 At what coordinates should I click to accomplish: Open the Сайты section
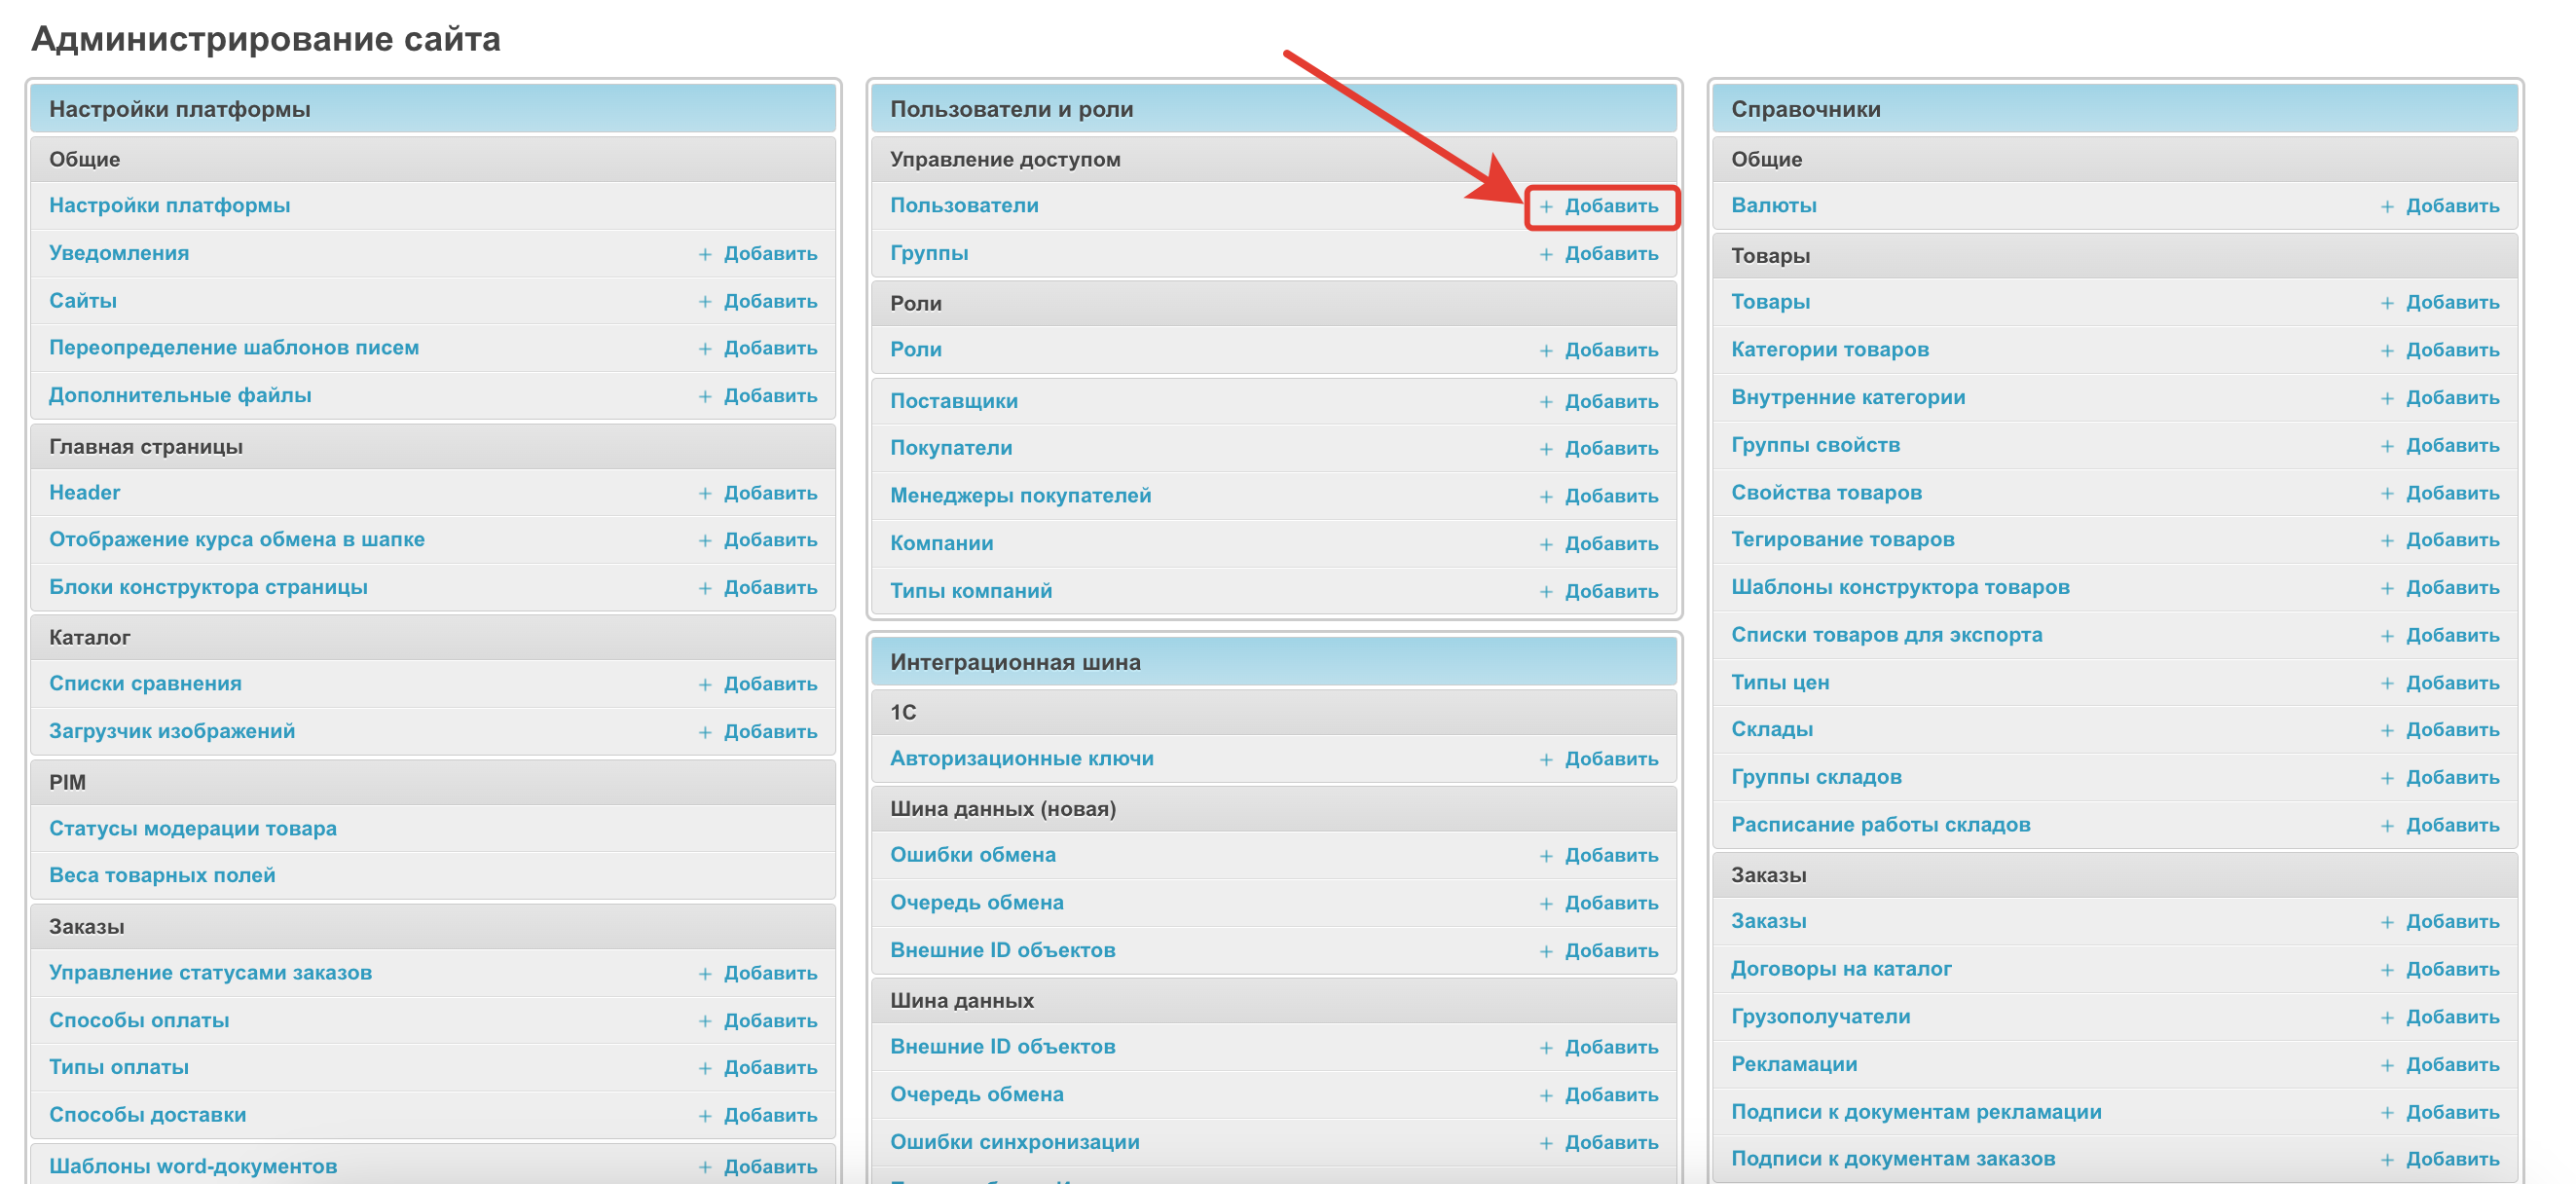[83, 301]
